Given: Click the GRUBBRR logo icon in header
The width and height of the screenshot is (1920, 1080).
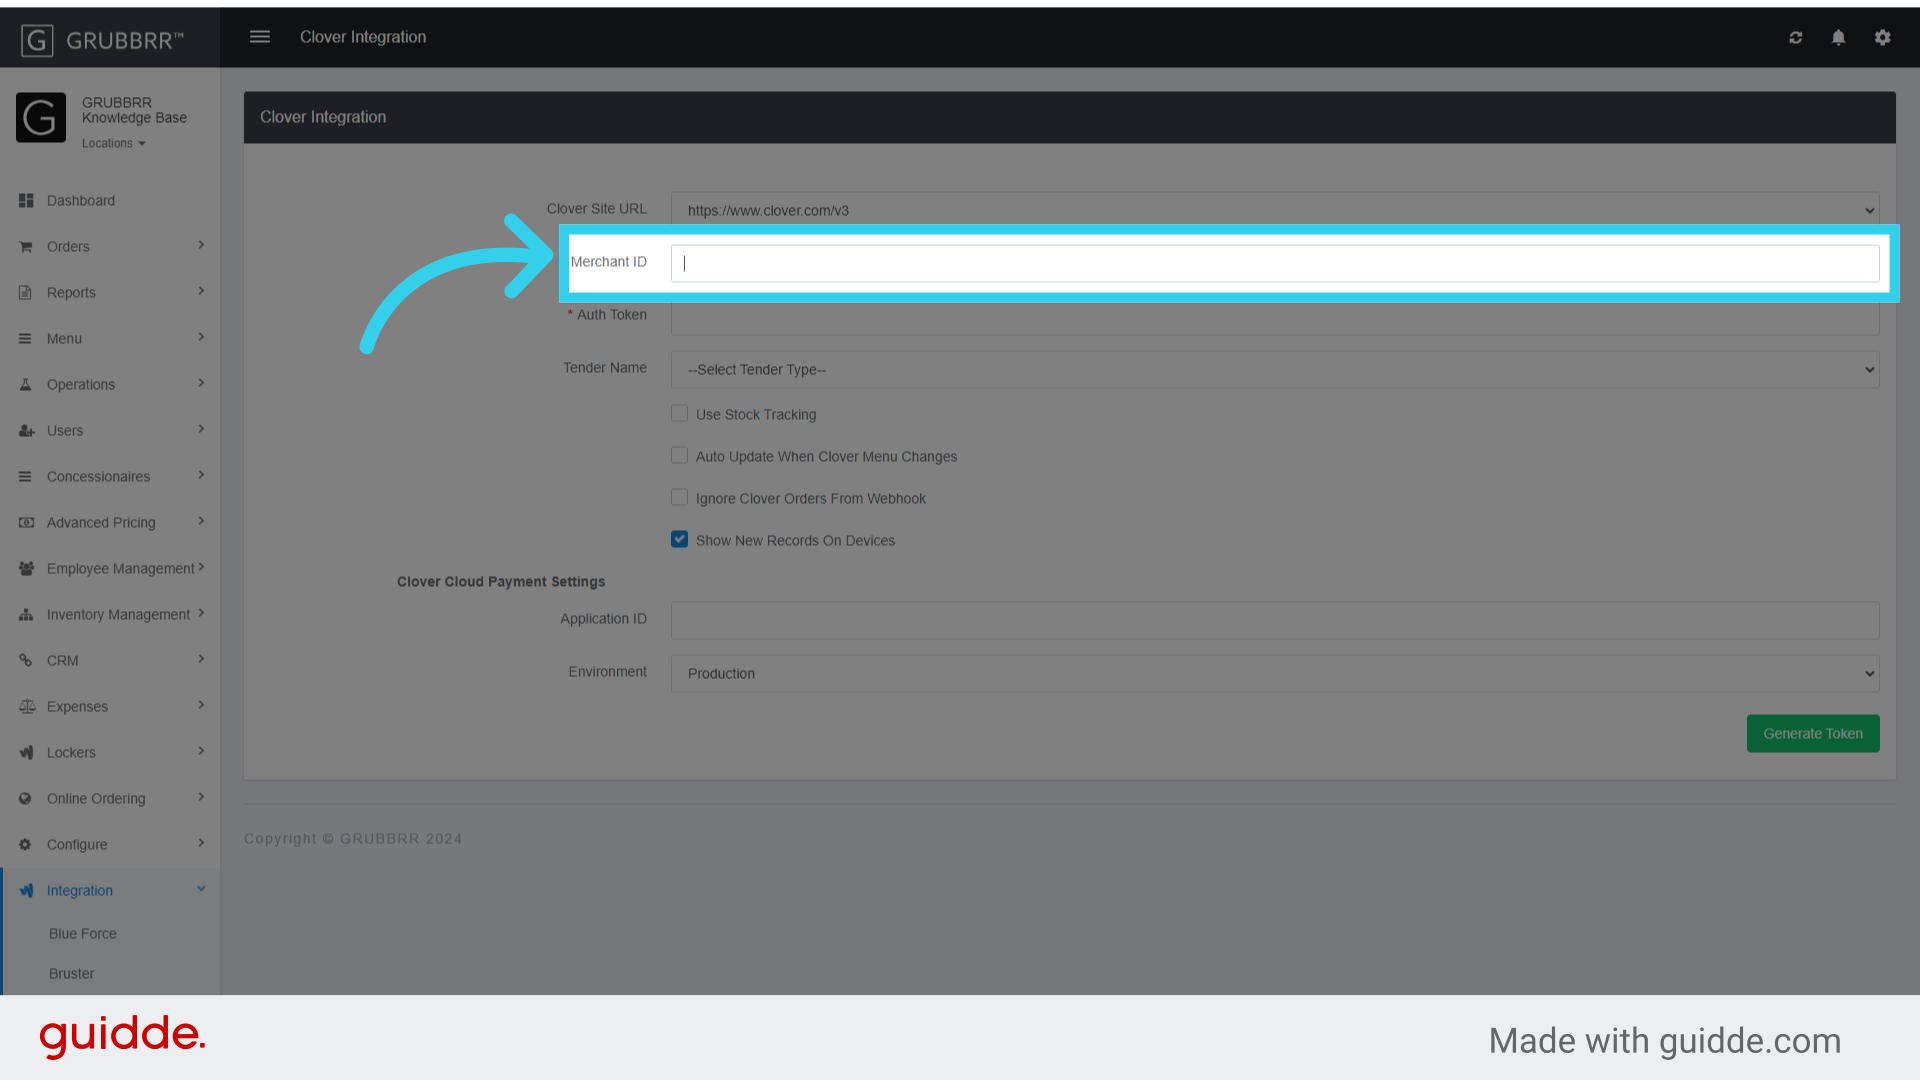Looking at the screenshot, I should [37, 40].
